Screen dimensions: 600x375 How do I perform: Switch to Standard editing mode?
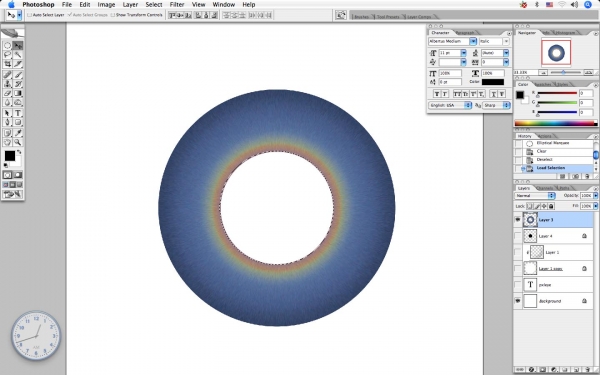point(7,175)
